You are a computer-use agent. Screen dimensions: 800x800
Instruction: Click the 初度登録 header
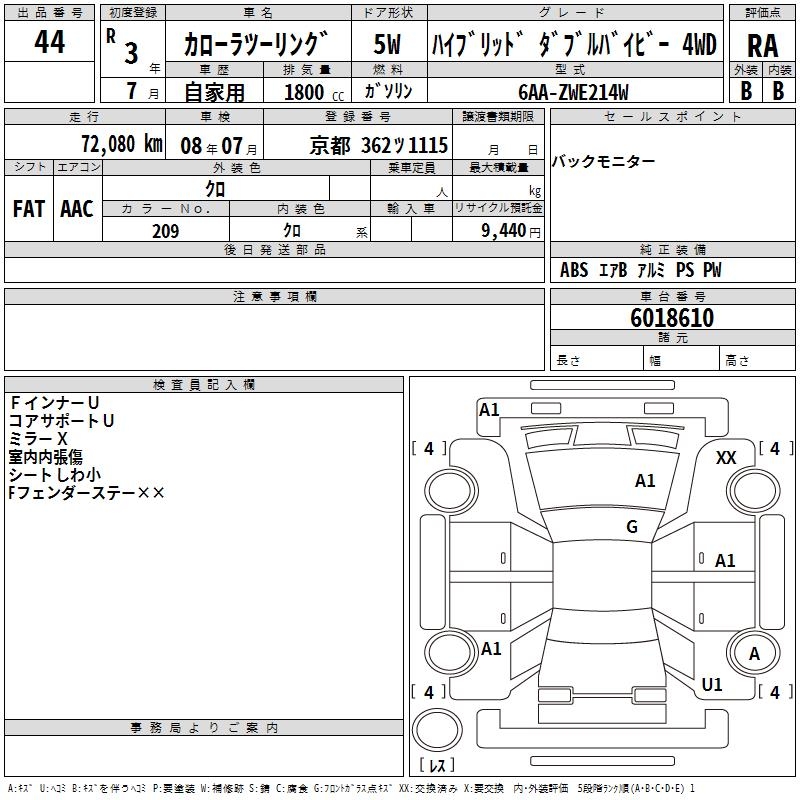[x=133, y=13]
